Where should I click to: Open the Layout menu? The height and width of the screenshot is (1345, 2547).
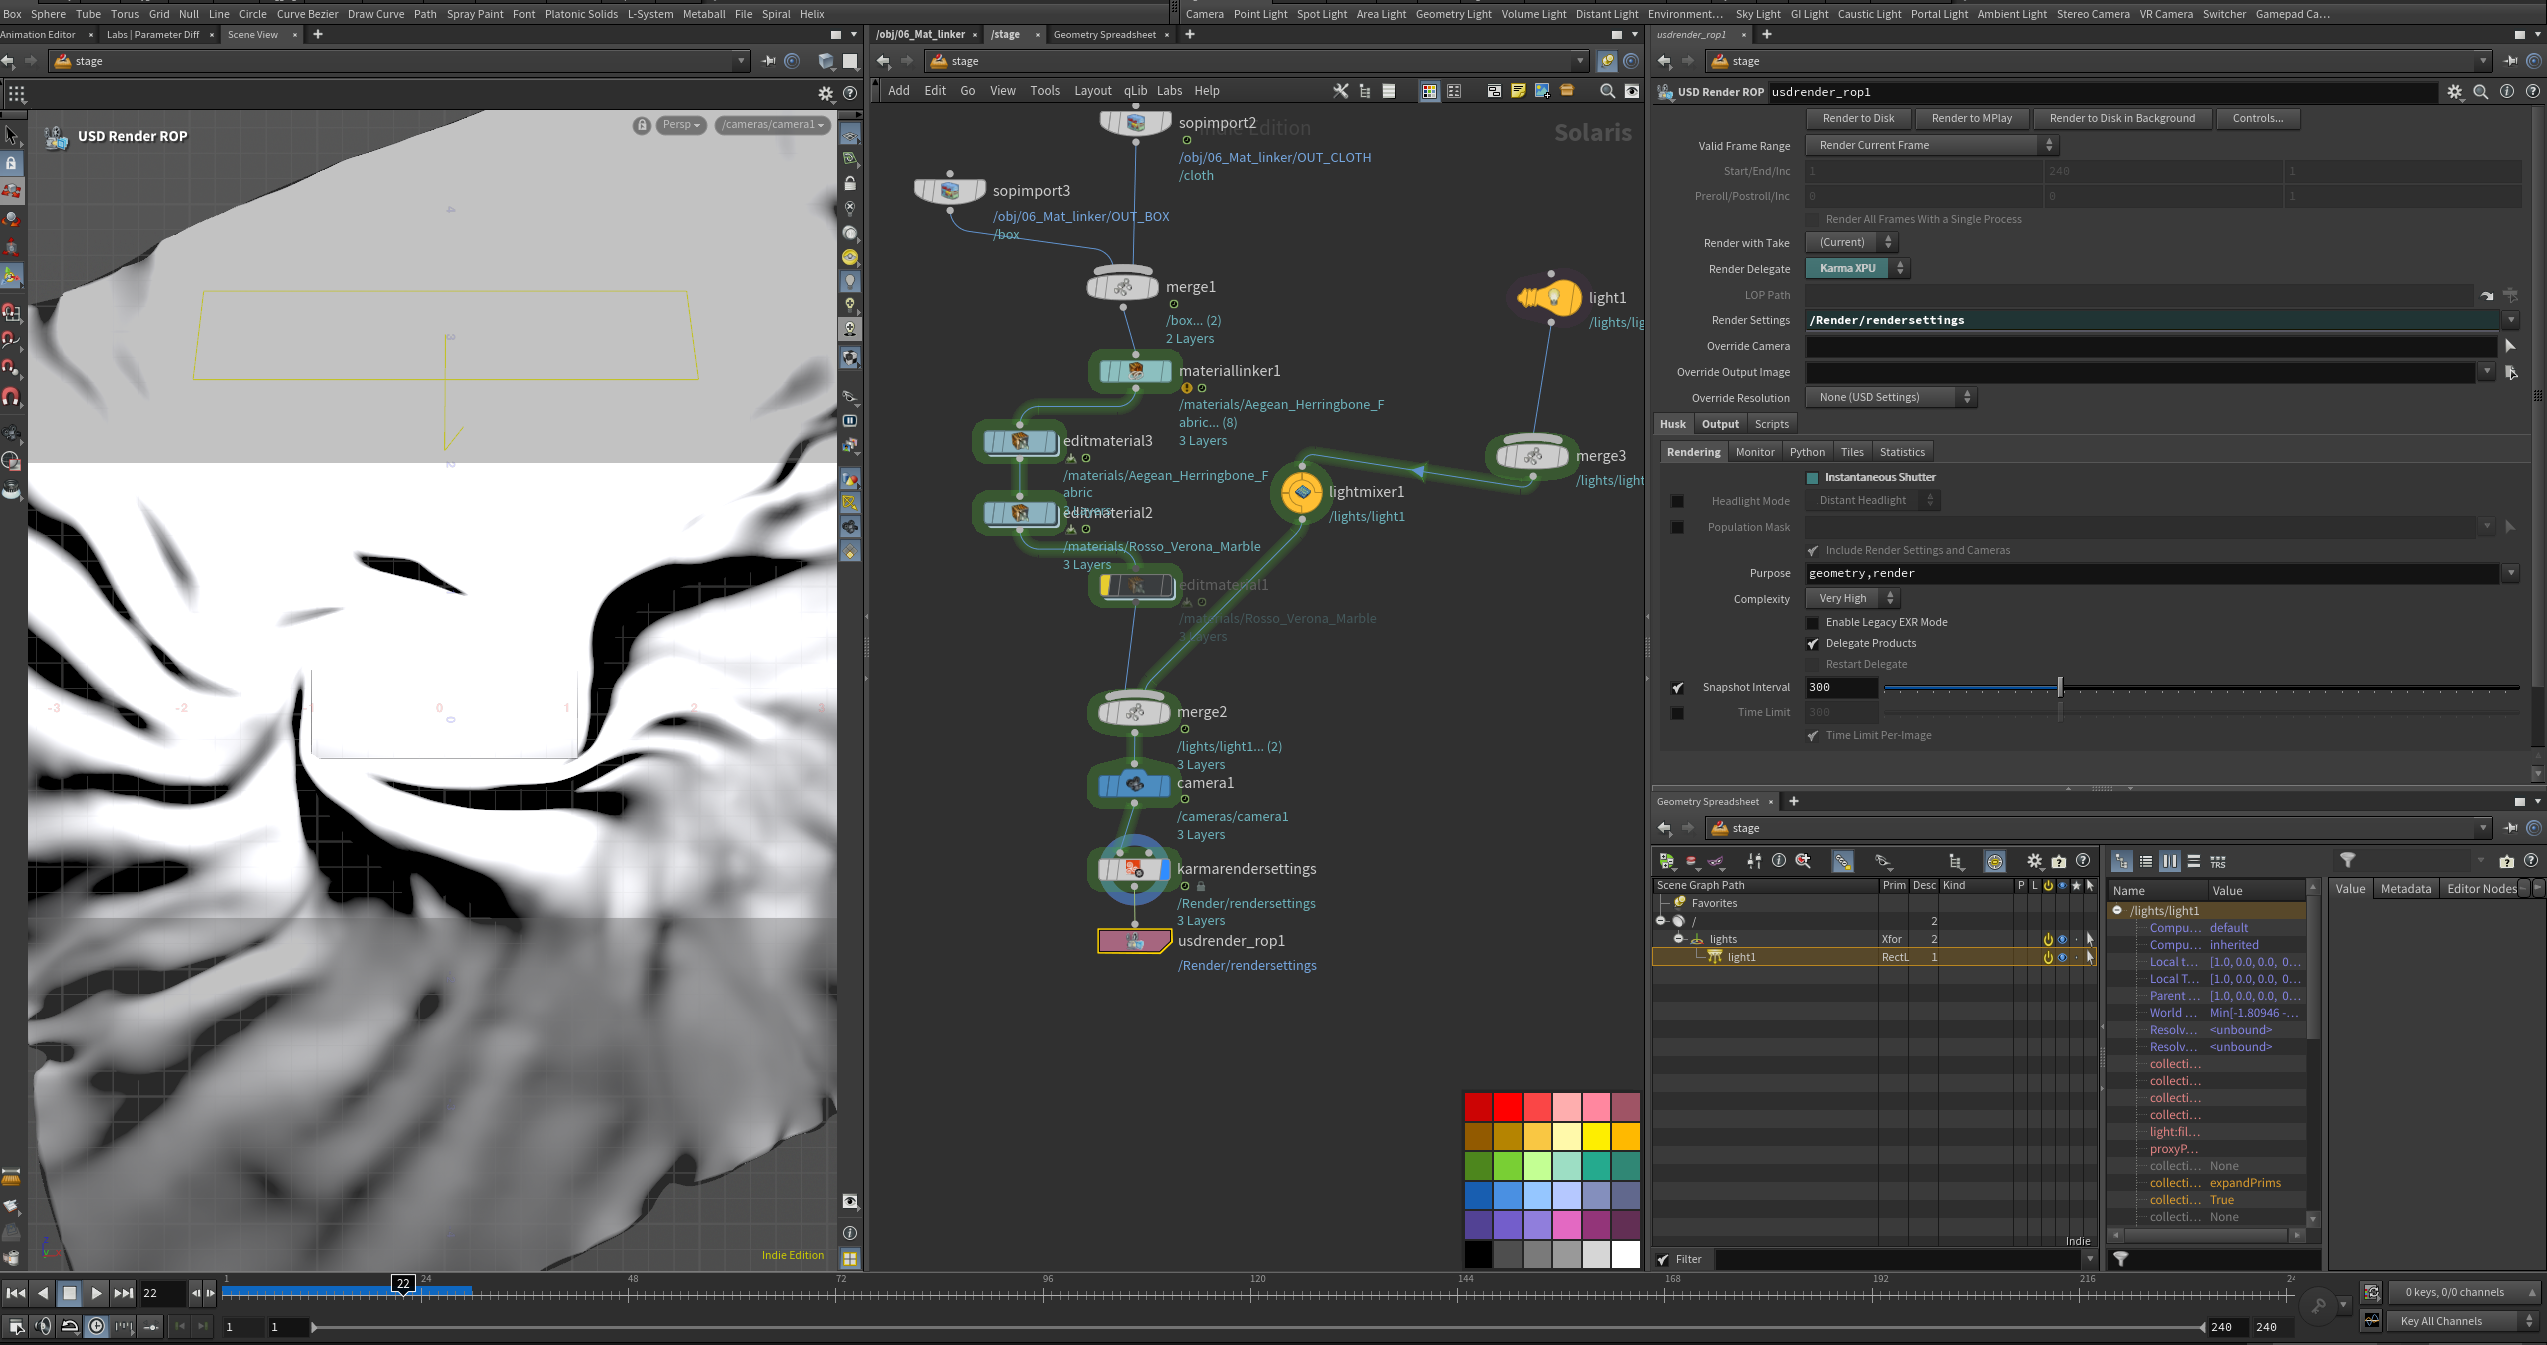pyautogui.click(x=1092, y=91)
